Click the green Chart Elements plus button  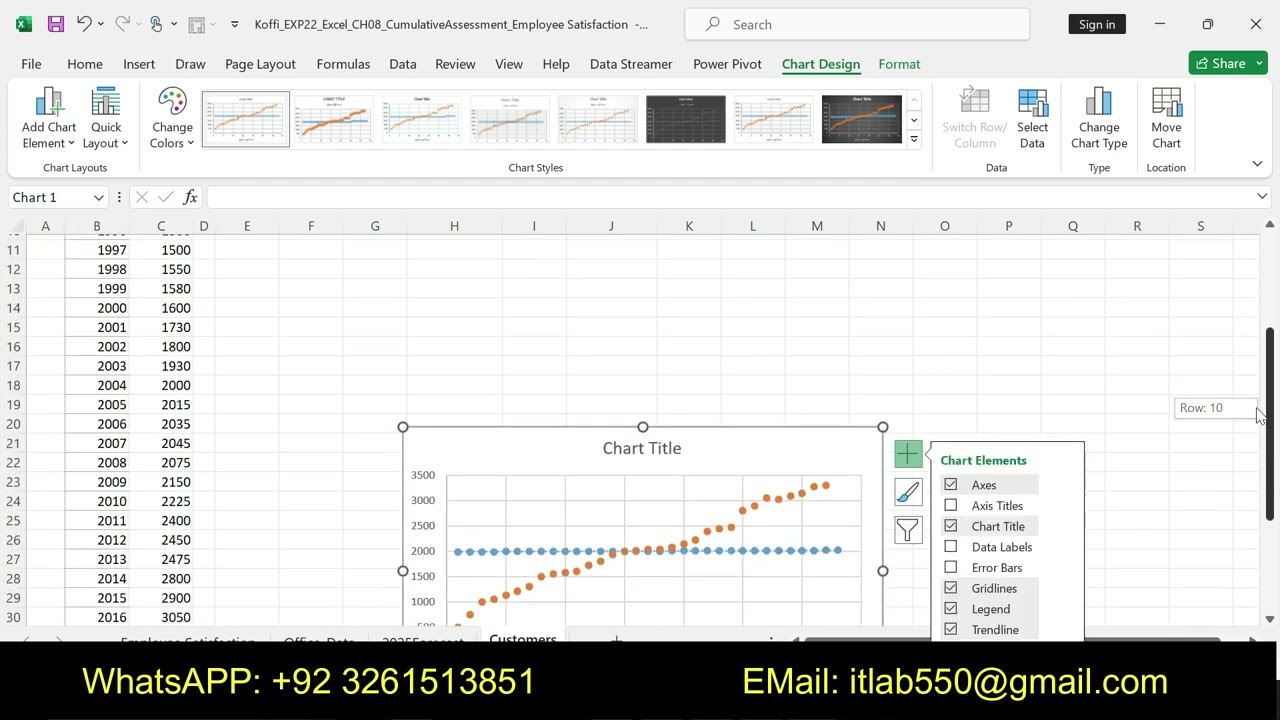point(907,455)
